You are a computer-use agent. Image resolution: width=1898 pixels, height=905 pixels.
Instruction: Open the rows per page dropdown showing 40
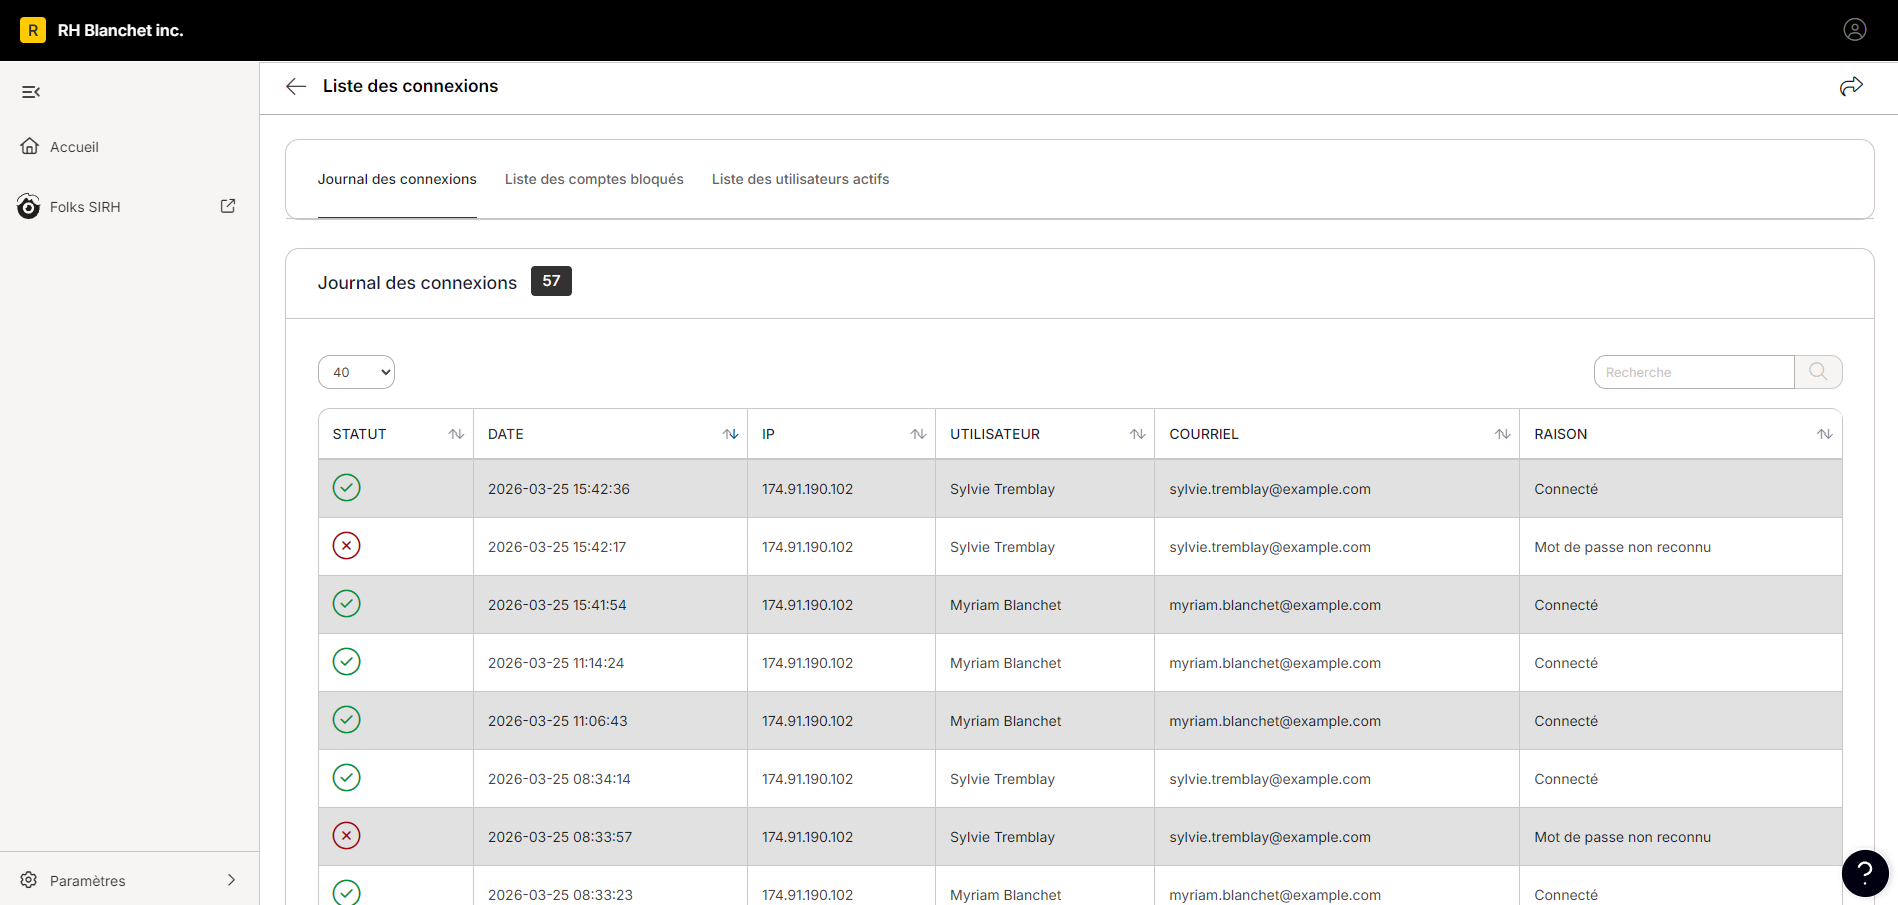click(x=356, y=372)
